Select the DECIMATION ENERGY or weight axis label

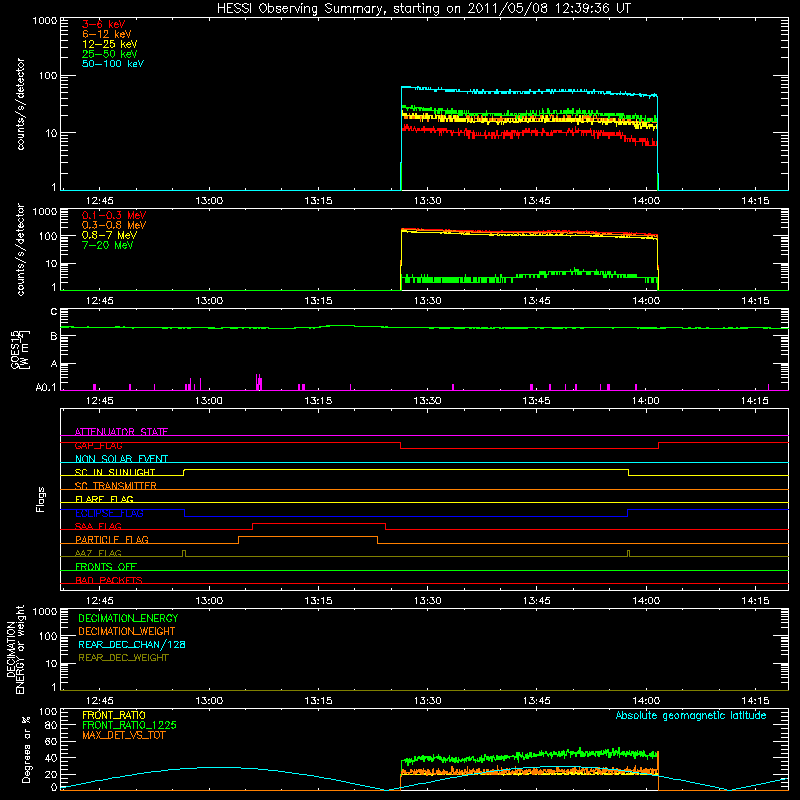15,649
